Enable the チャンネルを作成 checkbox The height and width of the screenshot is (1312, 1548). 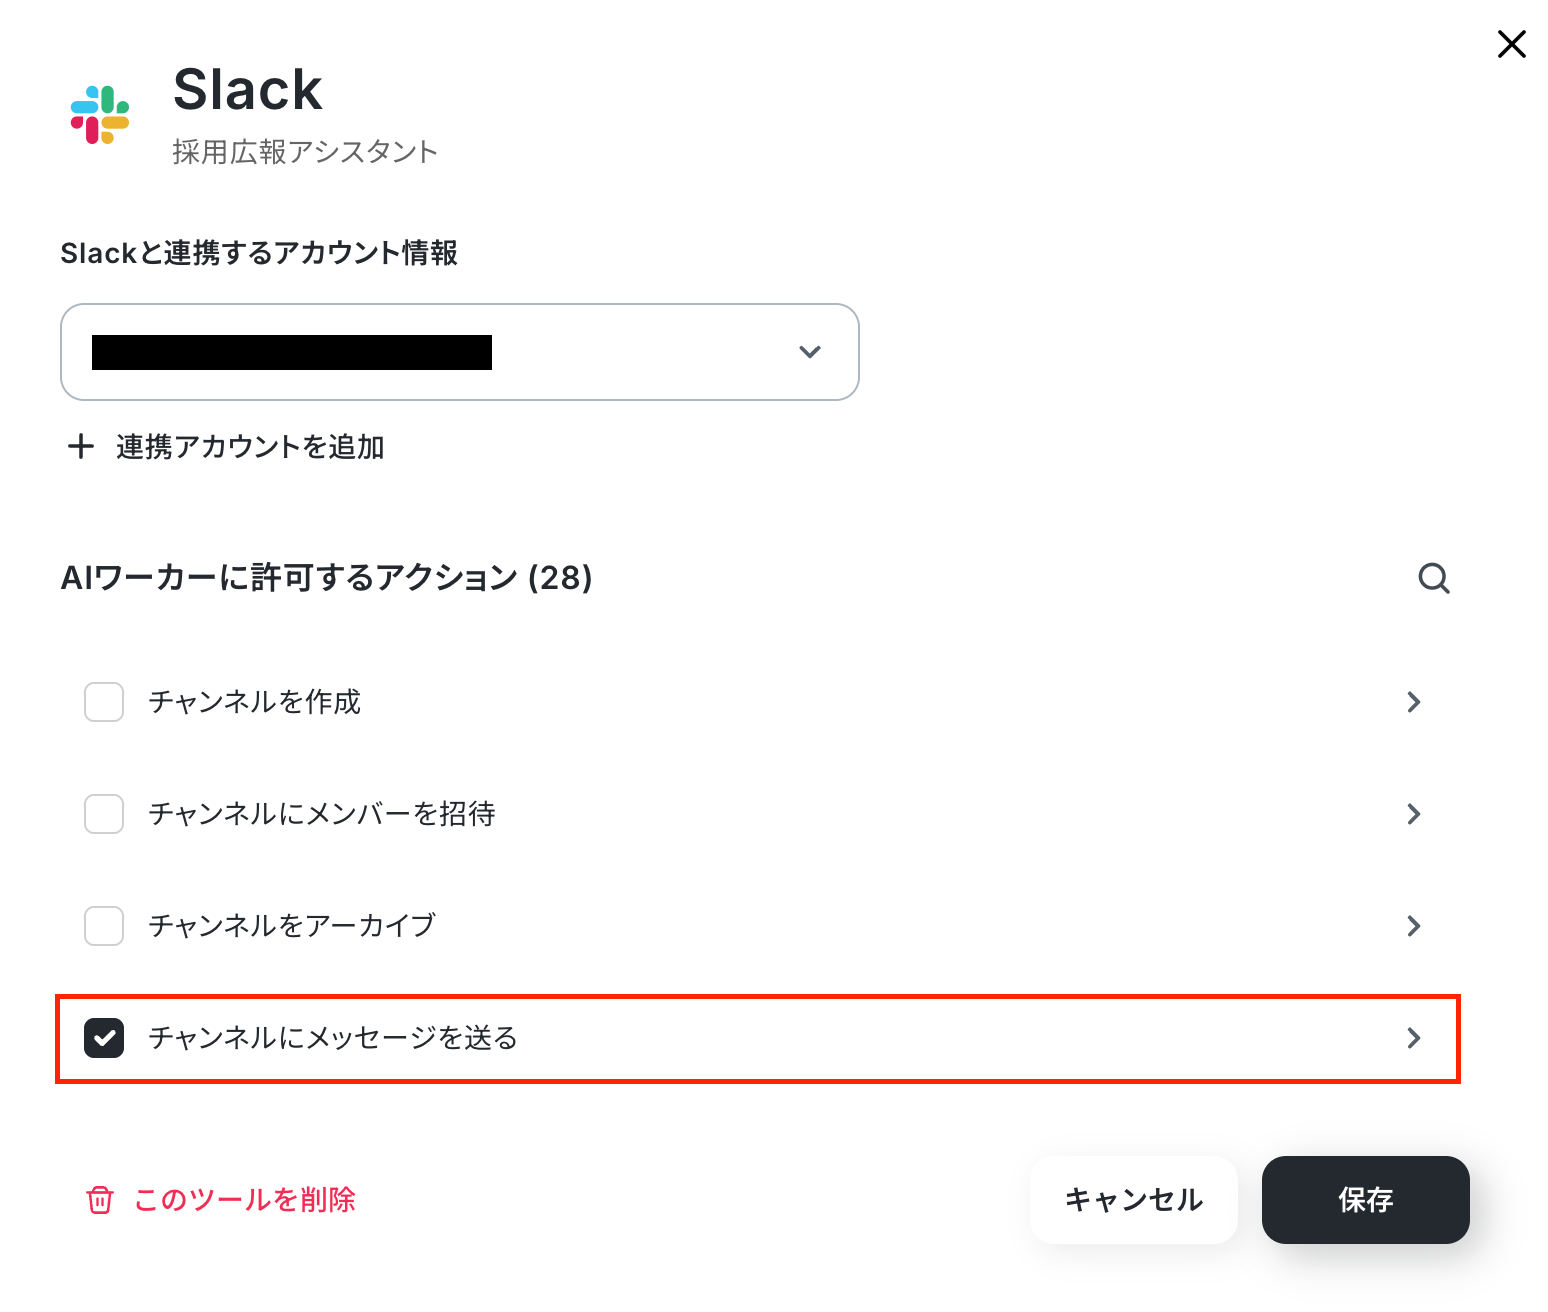tap(104, 702)
